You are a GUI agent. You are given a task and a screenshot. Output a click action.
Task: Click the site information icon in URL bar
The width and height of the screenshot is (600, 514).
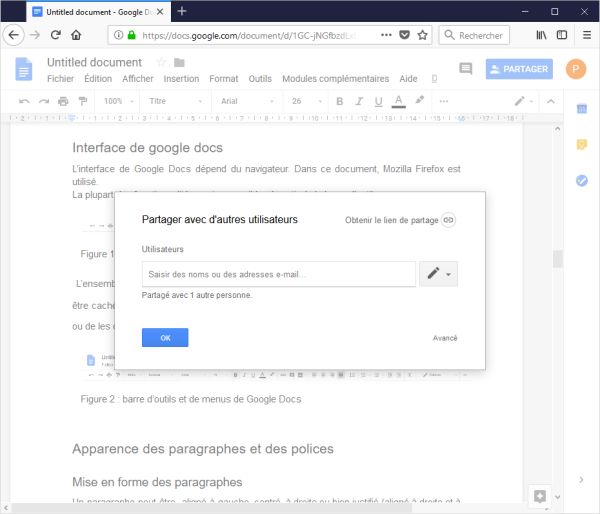pyautogui.click(x=119, y=35)
